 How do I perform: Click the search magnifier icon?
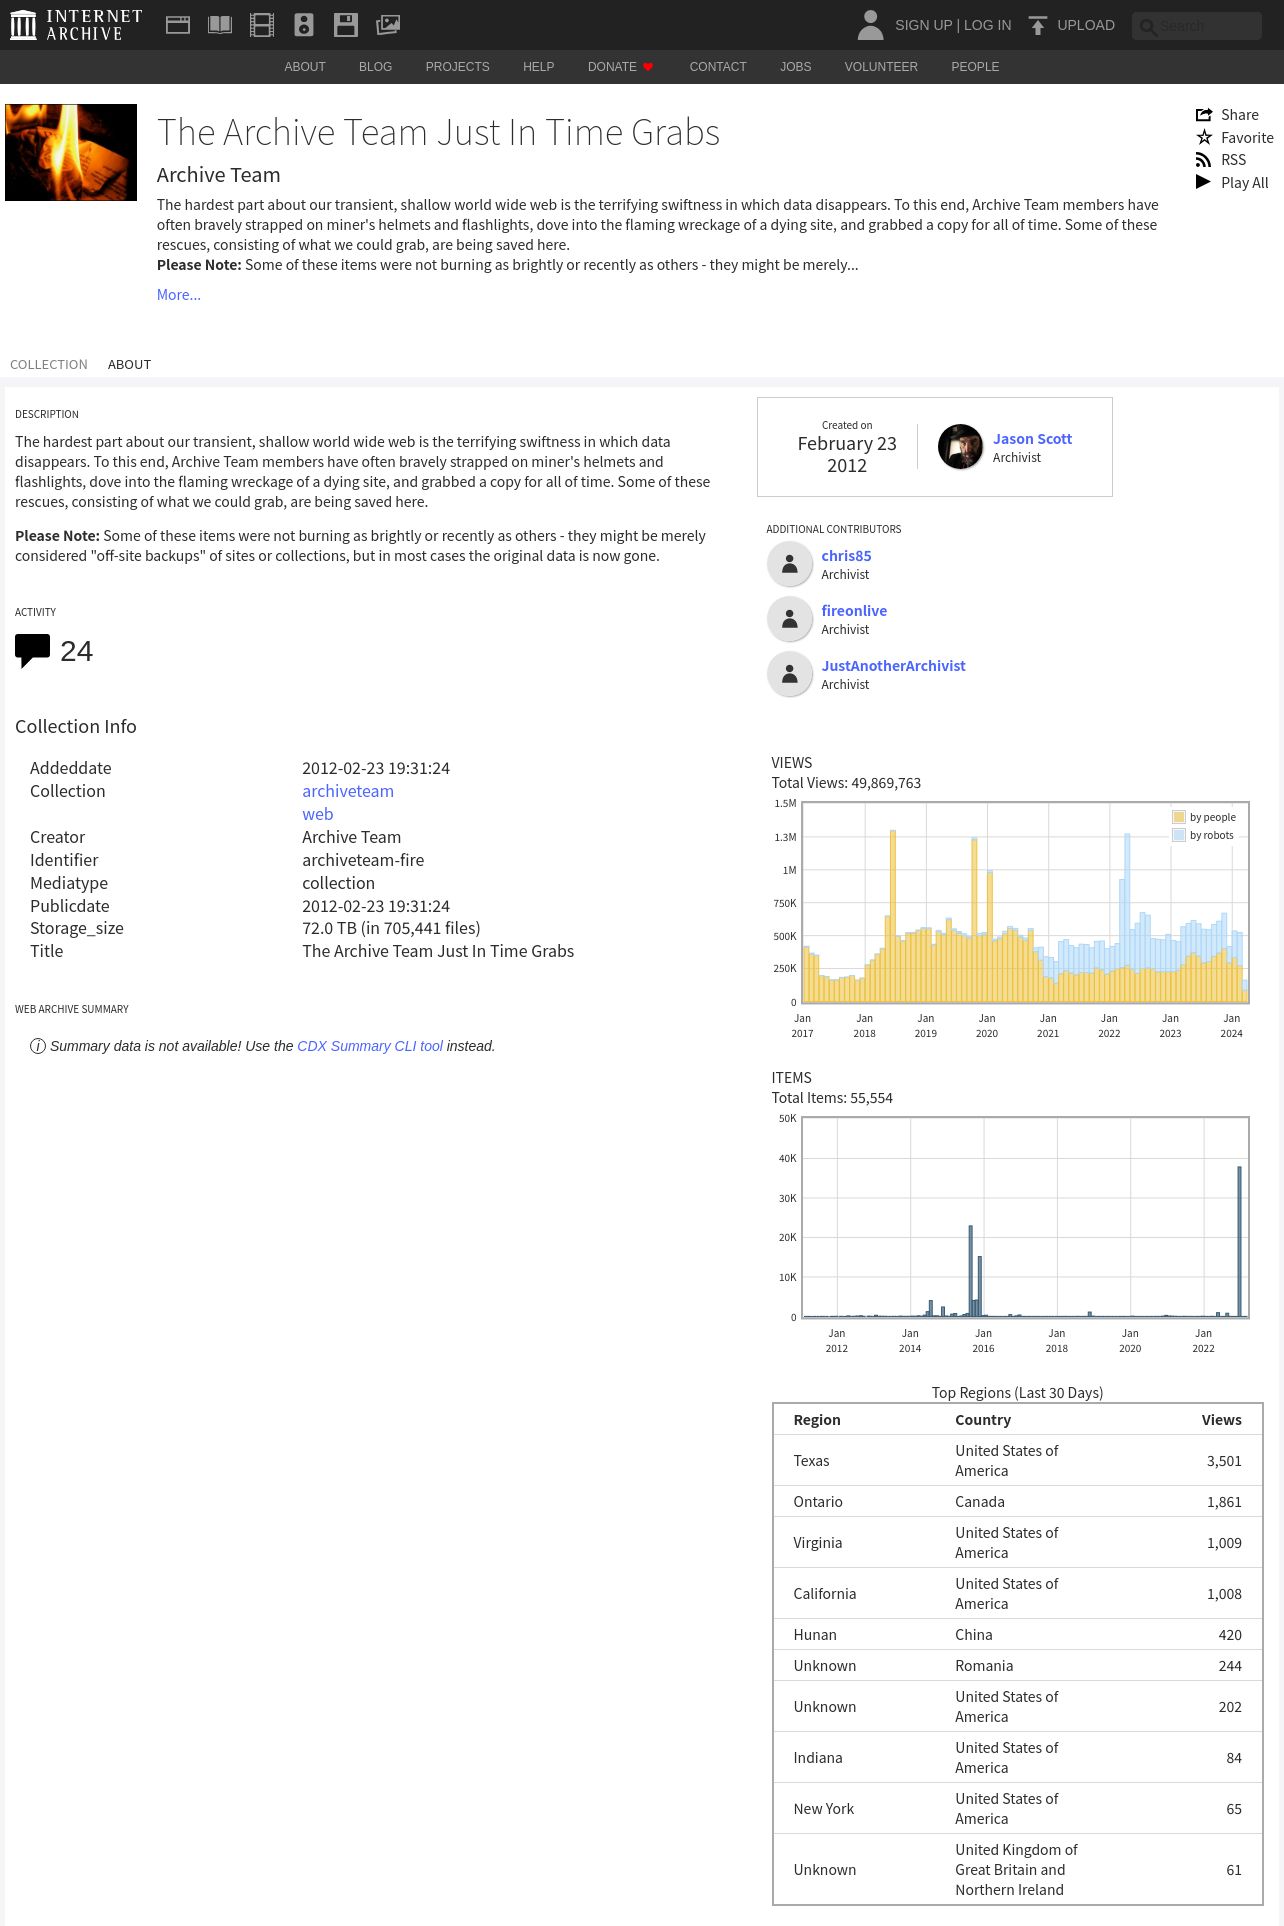[x=1148, y=27]
